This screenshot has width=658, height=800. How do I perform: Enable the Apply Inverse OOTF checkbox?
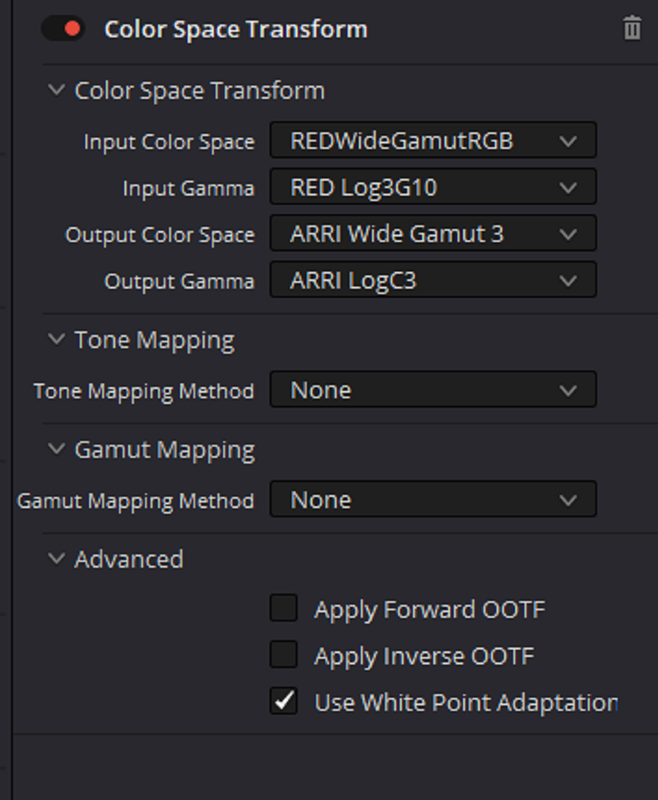click(284, 654)
